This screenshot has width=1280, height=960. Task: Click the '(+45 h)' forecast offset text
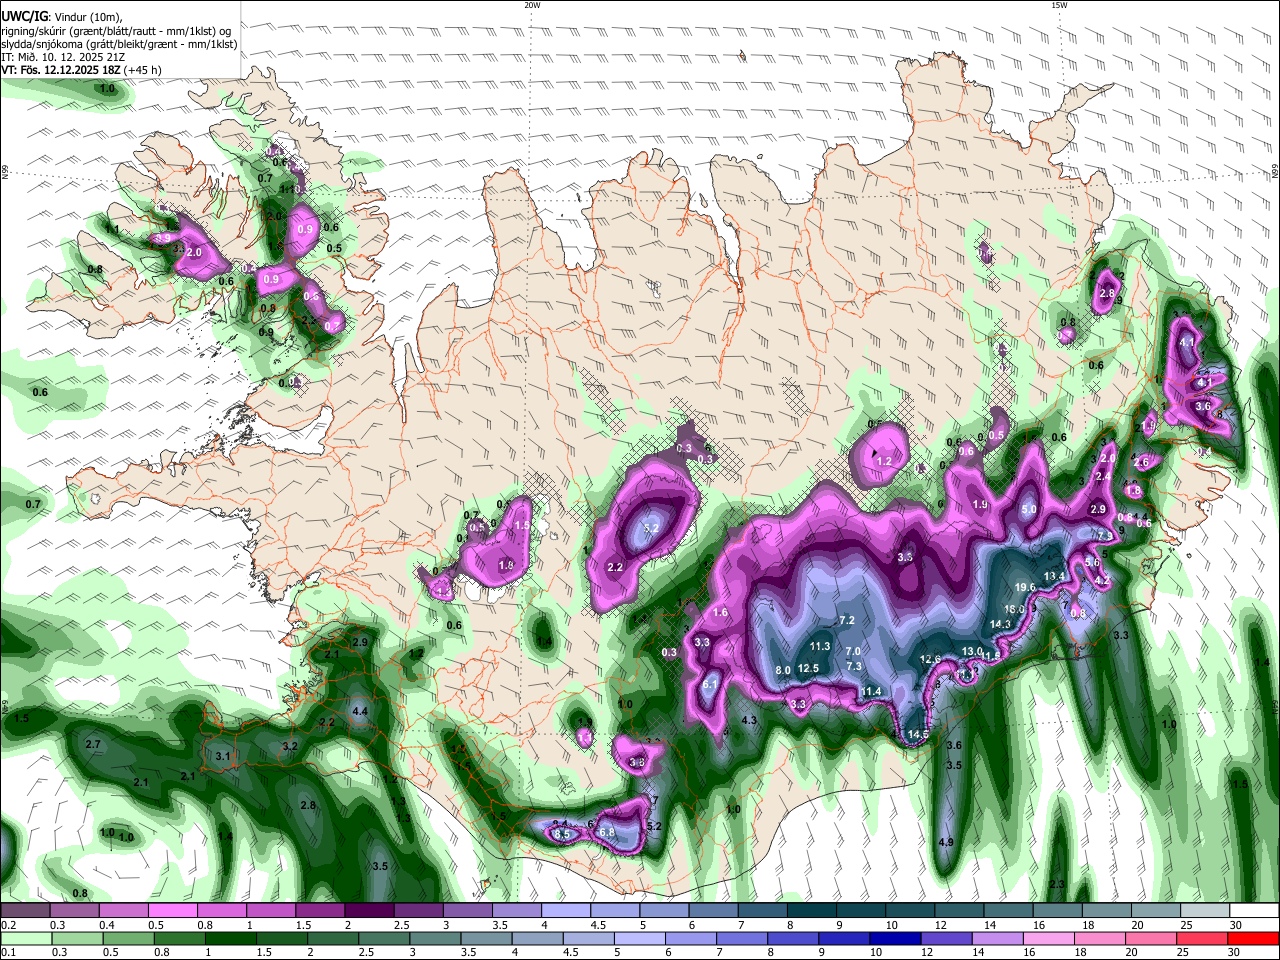[x=143, y=70]
